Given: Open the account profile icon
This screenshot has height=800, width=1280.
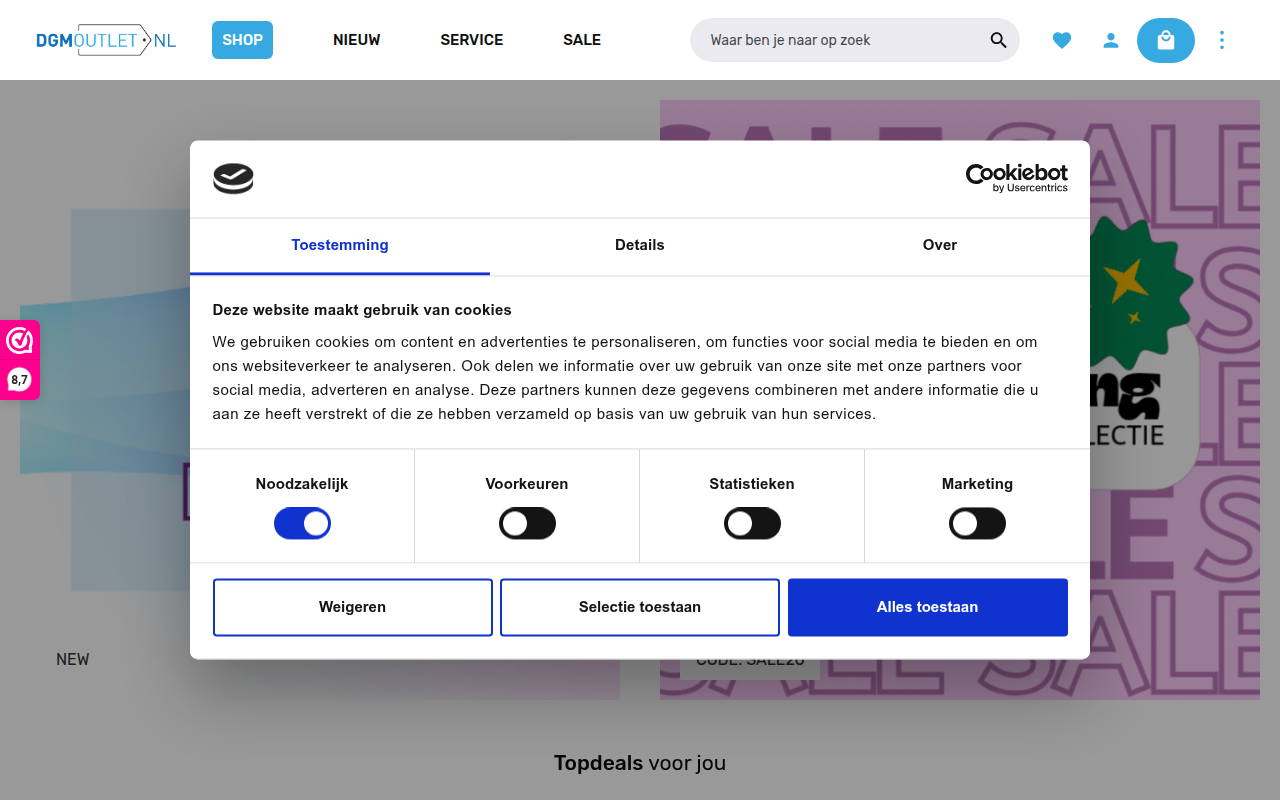Looking at the screenshot, I should pos(1111,40).
